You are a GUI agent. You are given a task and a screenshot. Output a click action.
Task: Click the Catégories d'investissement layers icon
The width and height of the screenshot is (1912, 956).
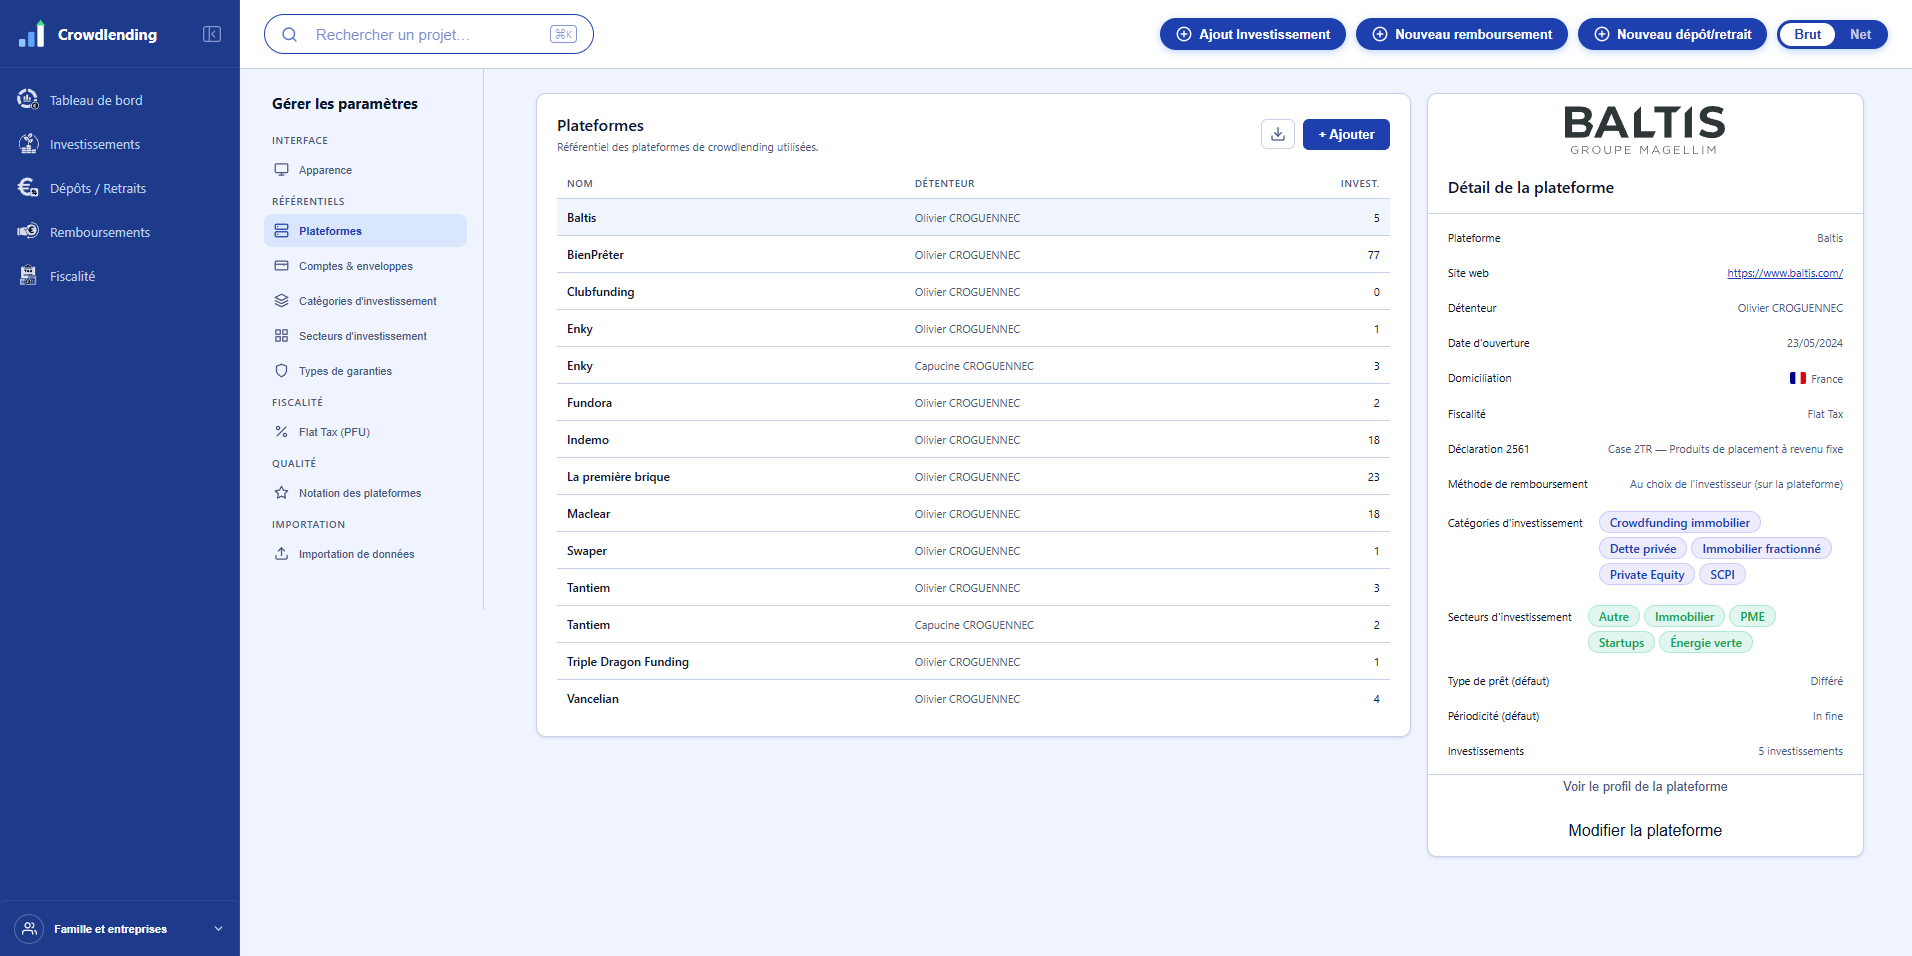[282, 301]
